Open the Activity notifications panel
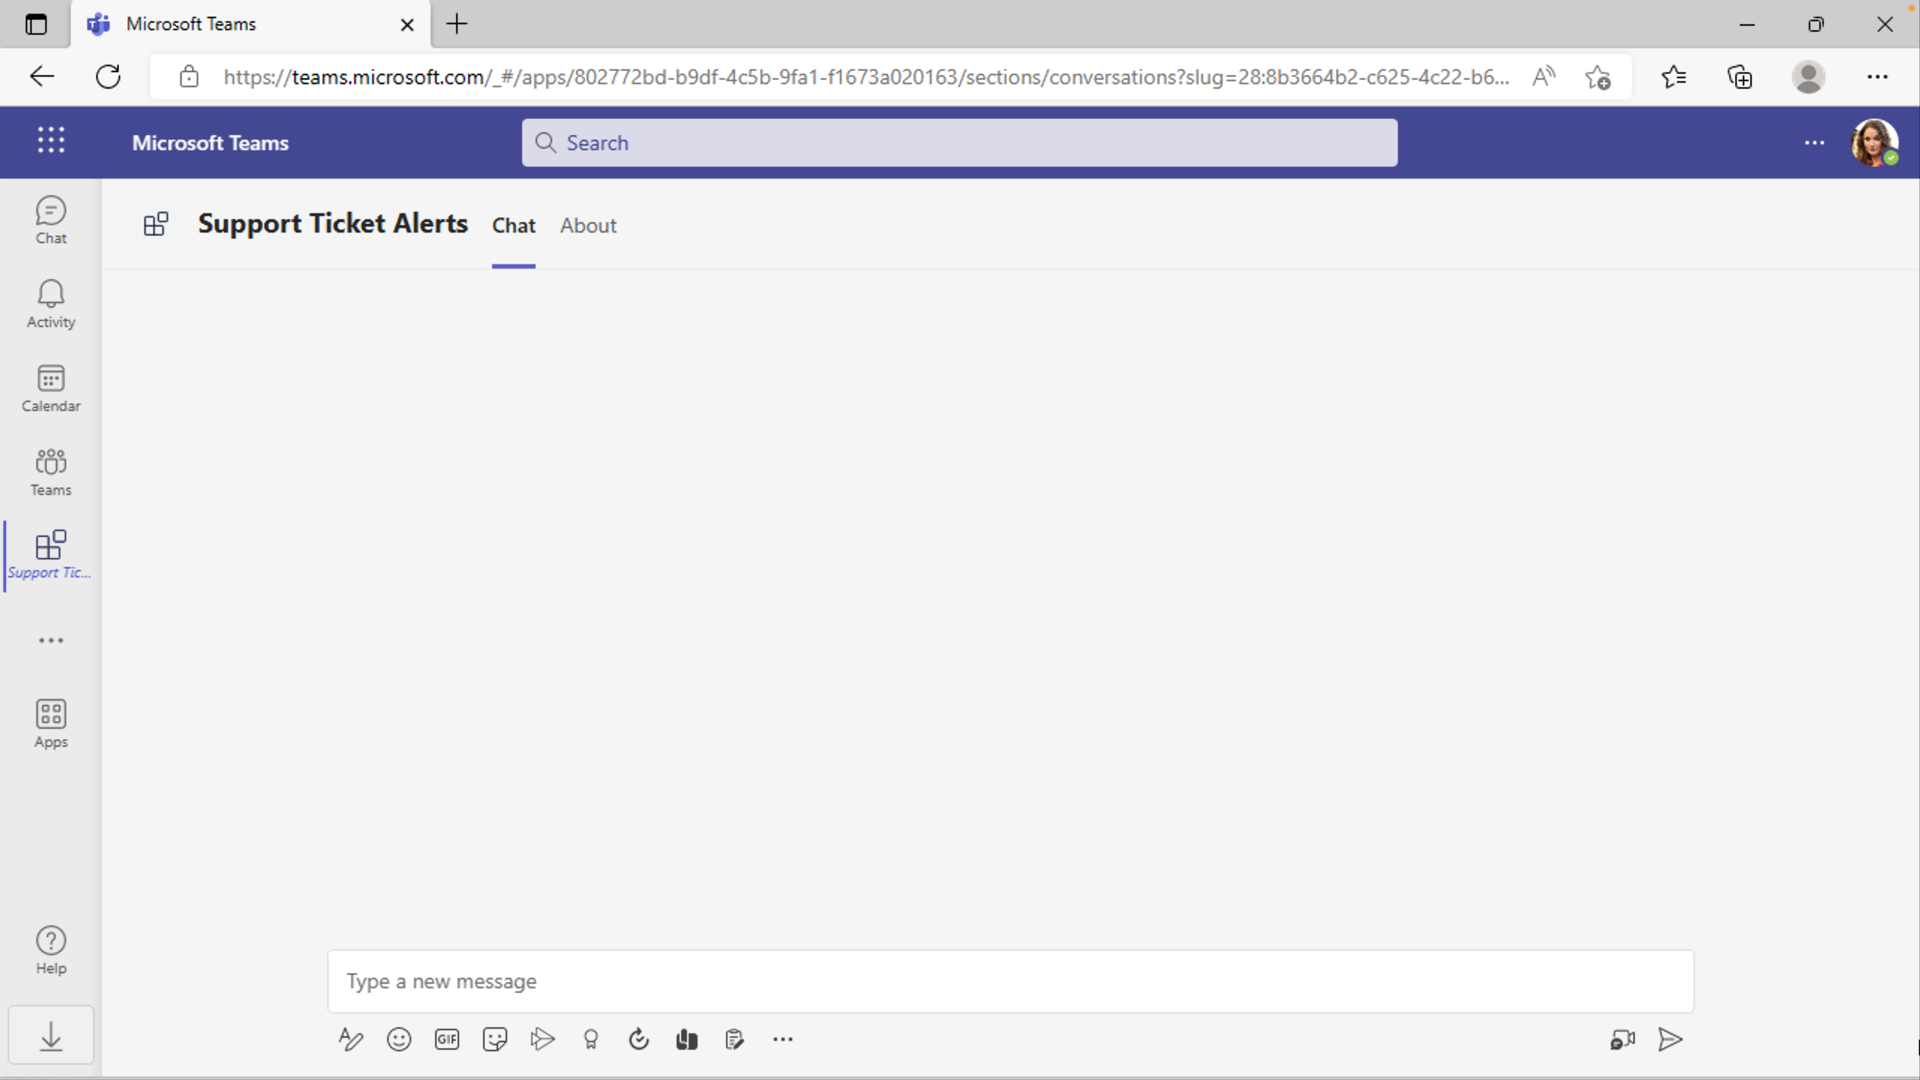Viewport: 1920px width, 1080px height. pos(51,303)
